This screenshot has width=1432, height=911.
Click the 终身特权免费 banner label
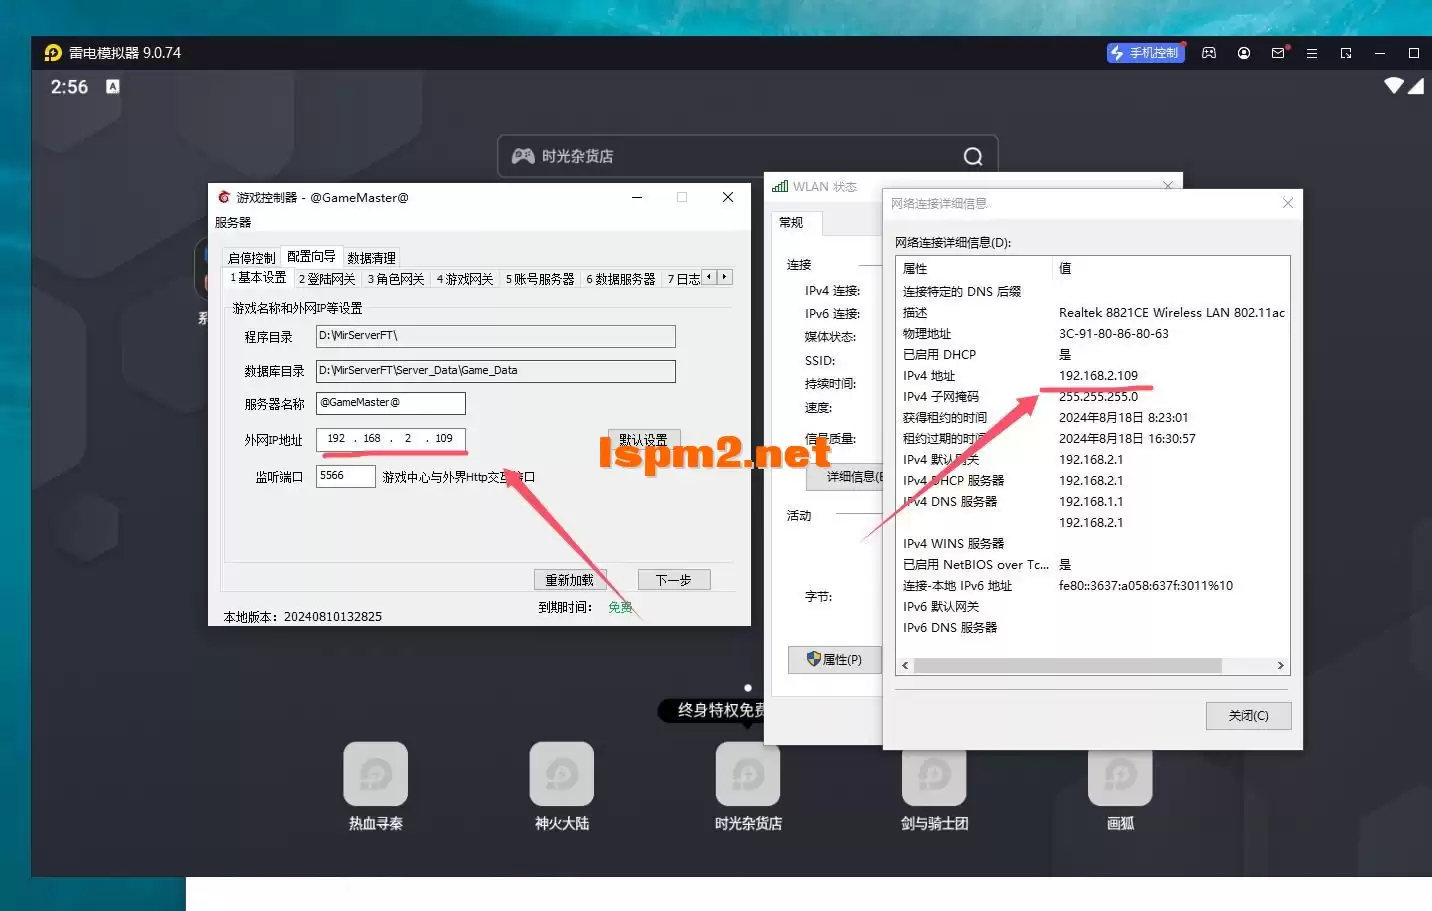[x=711, y=710]
